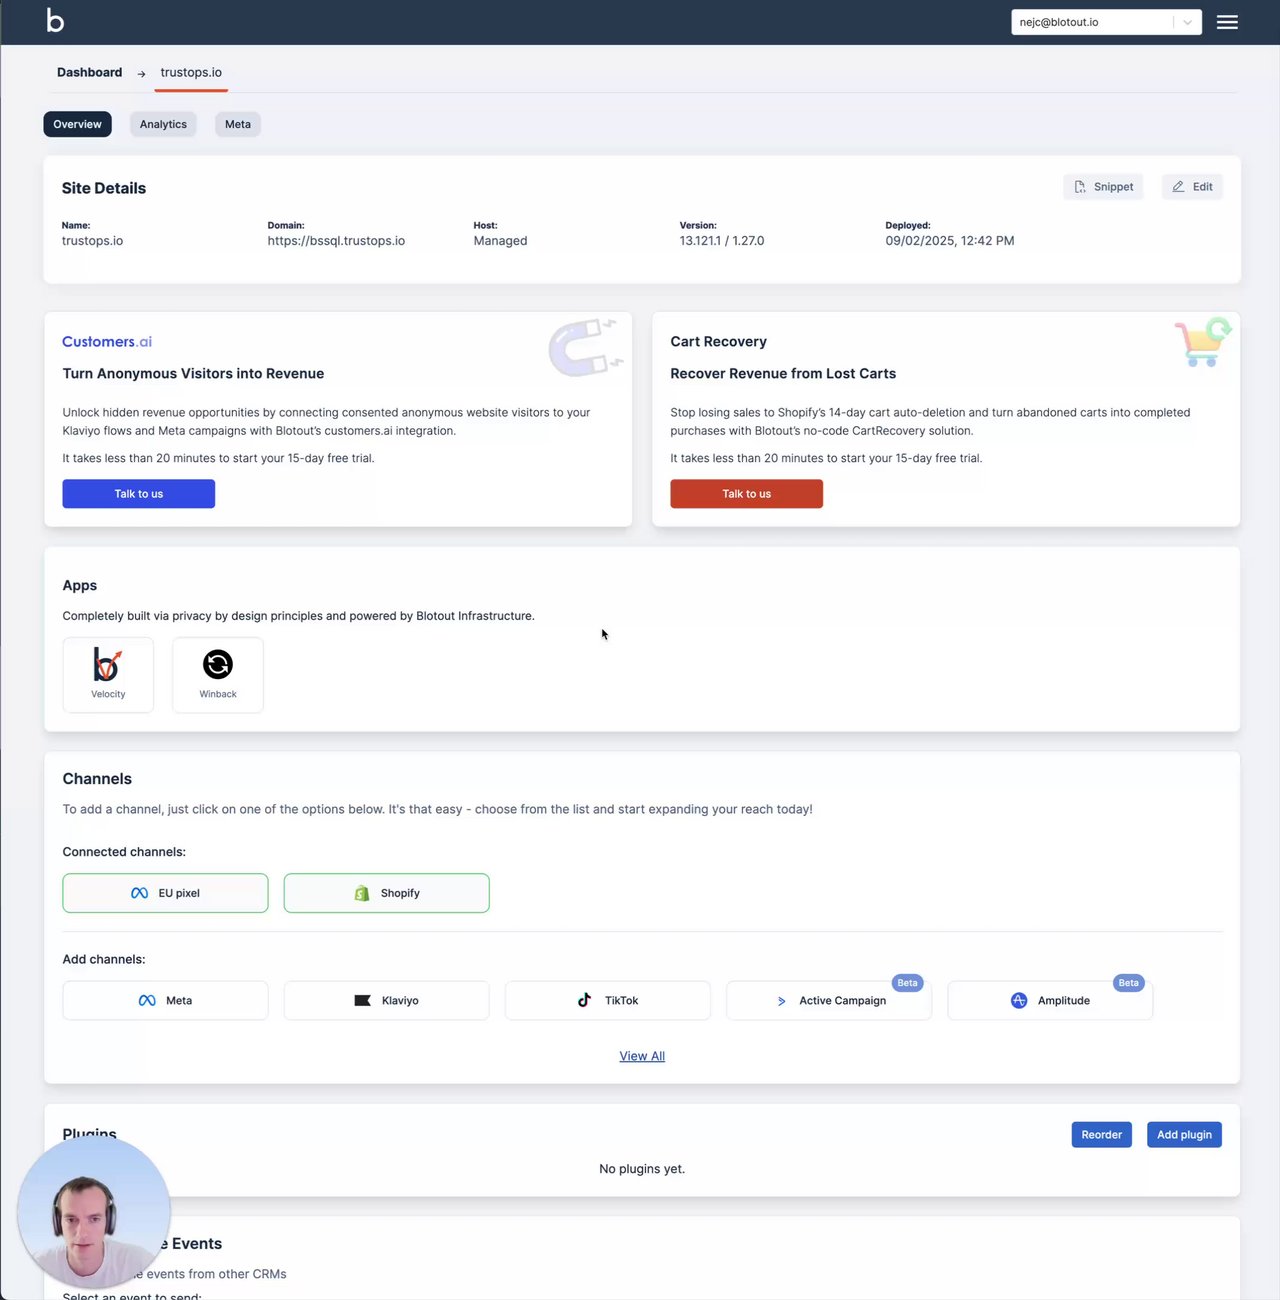Screen dimensions: 1280x1300
Task: Click the Reorder plugins button
Action: (1102, 1135)
